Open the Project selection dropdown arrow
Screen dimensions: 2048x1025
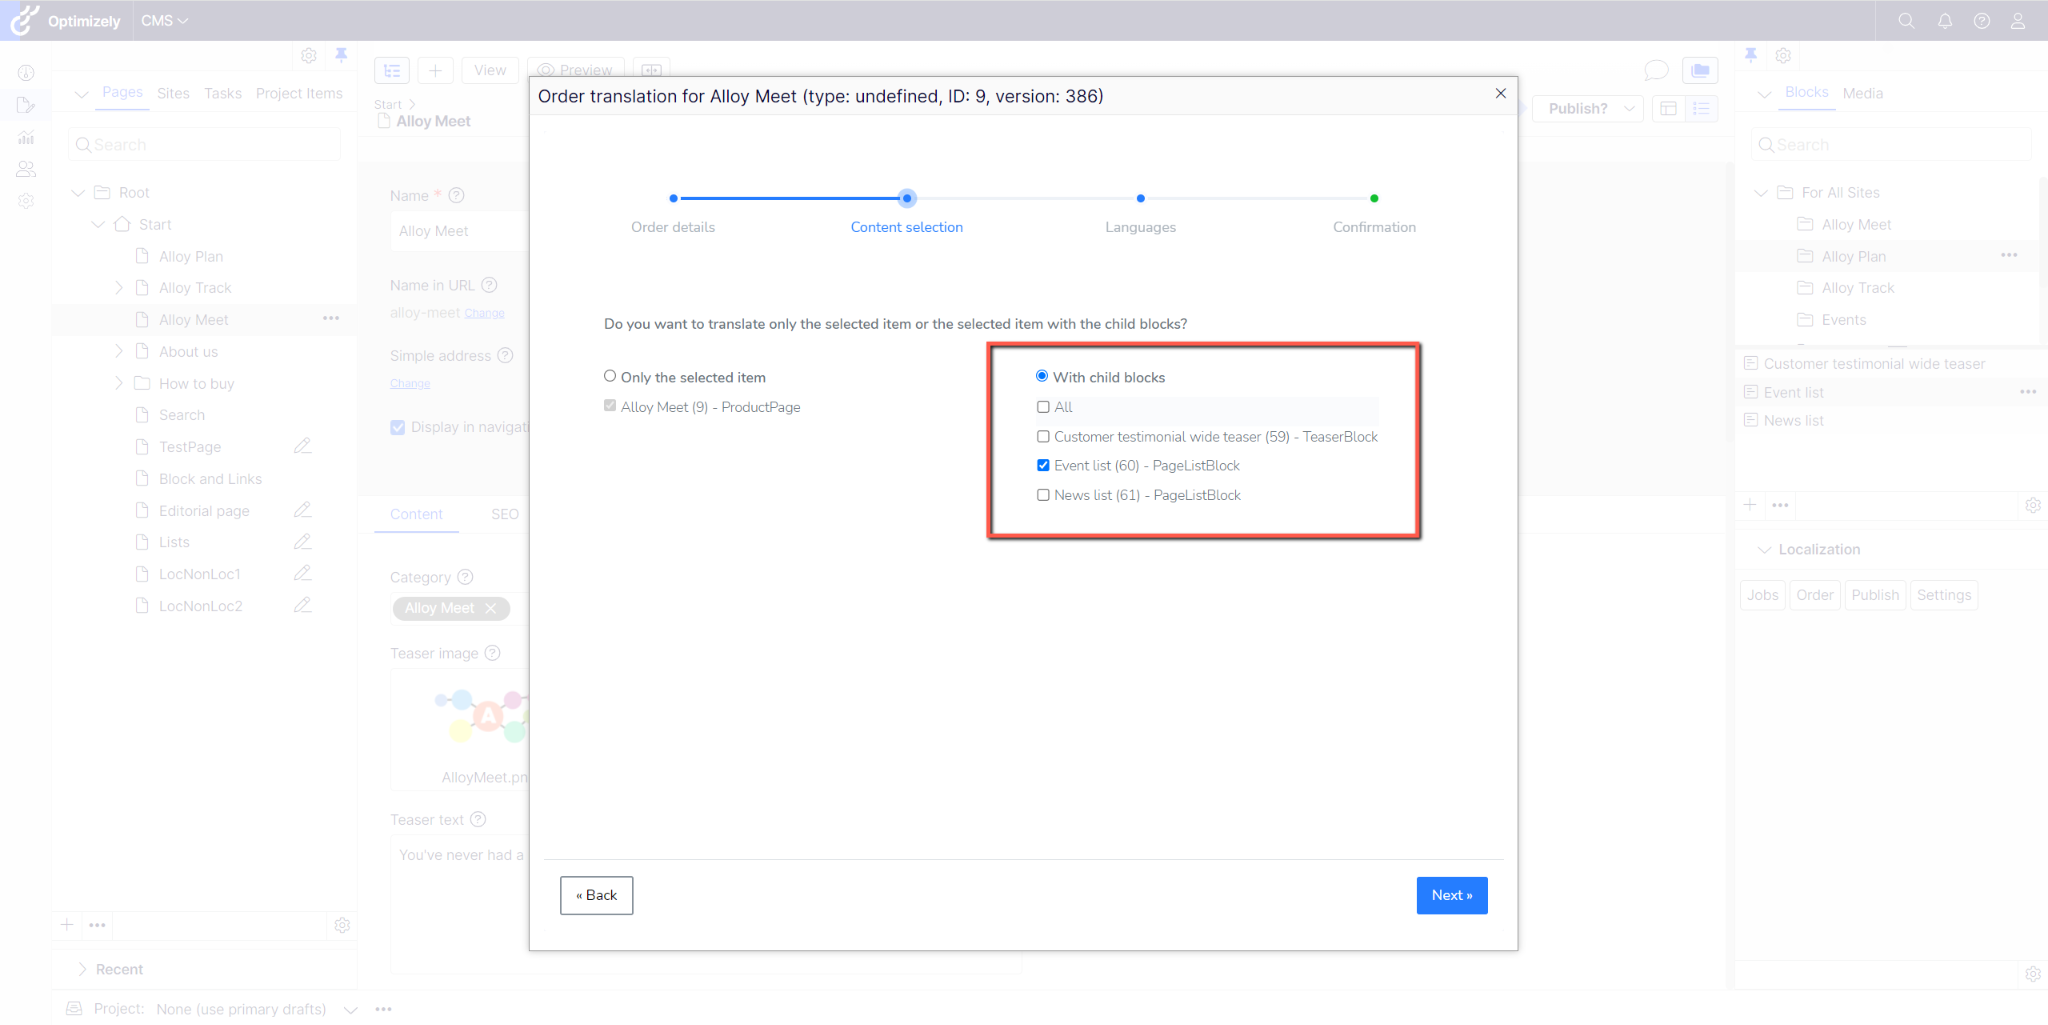click(351, 1009)
